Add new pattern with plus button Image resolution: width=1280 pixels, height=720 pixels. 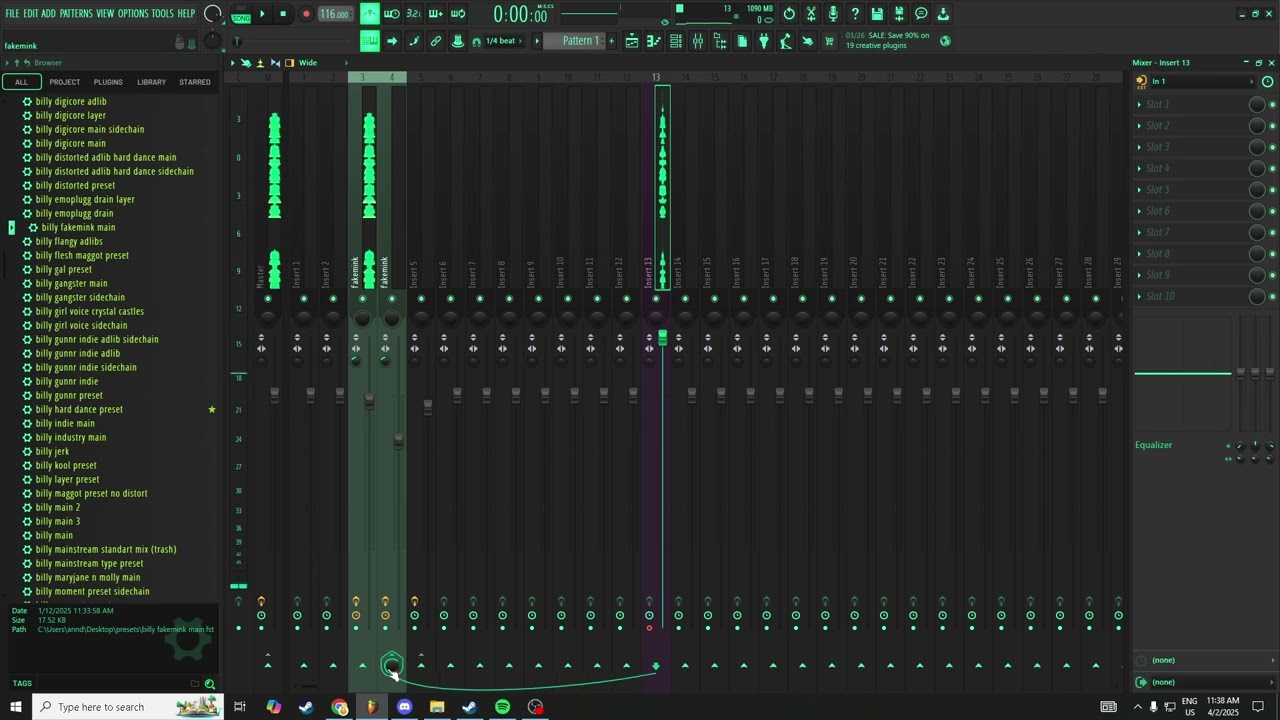click(x=612, y=41)
